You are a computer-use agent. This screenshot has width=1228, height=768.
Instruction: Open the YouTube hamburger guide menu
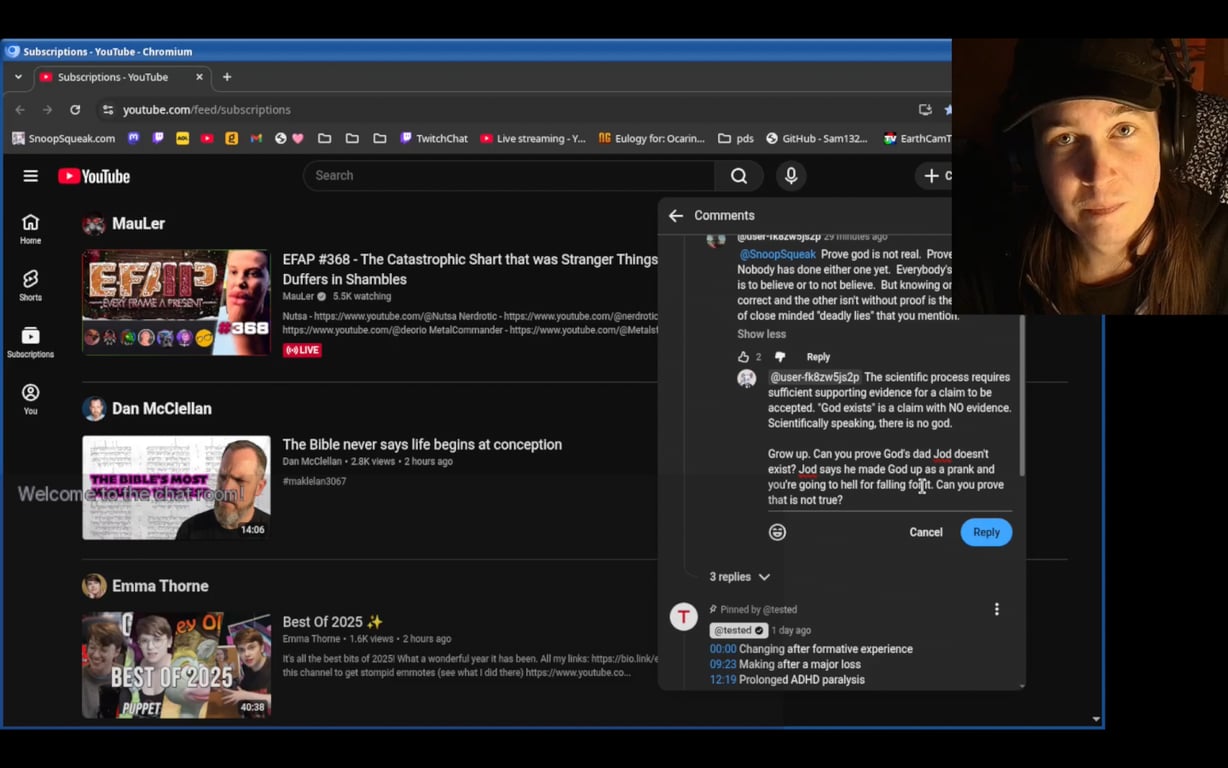click(x=31, y=176)
